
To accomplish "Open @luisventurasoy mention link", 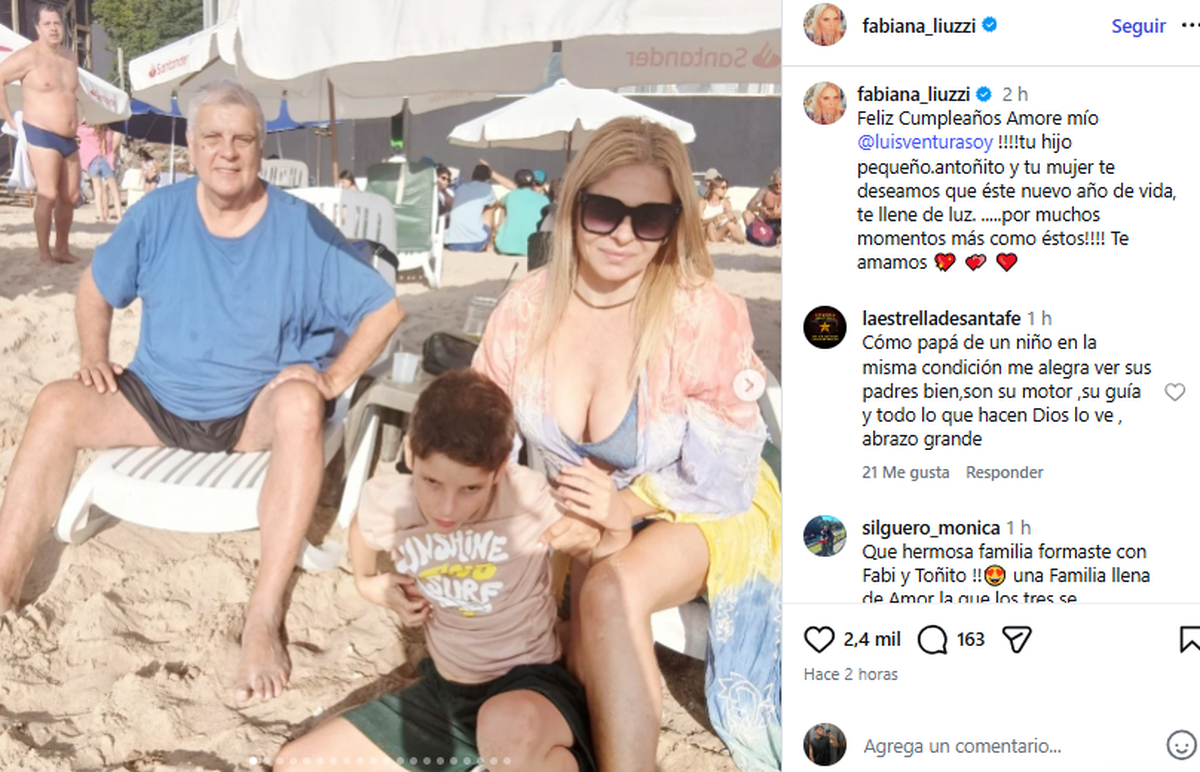I will pyautogui.click(x=917, y=143).
